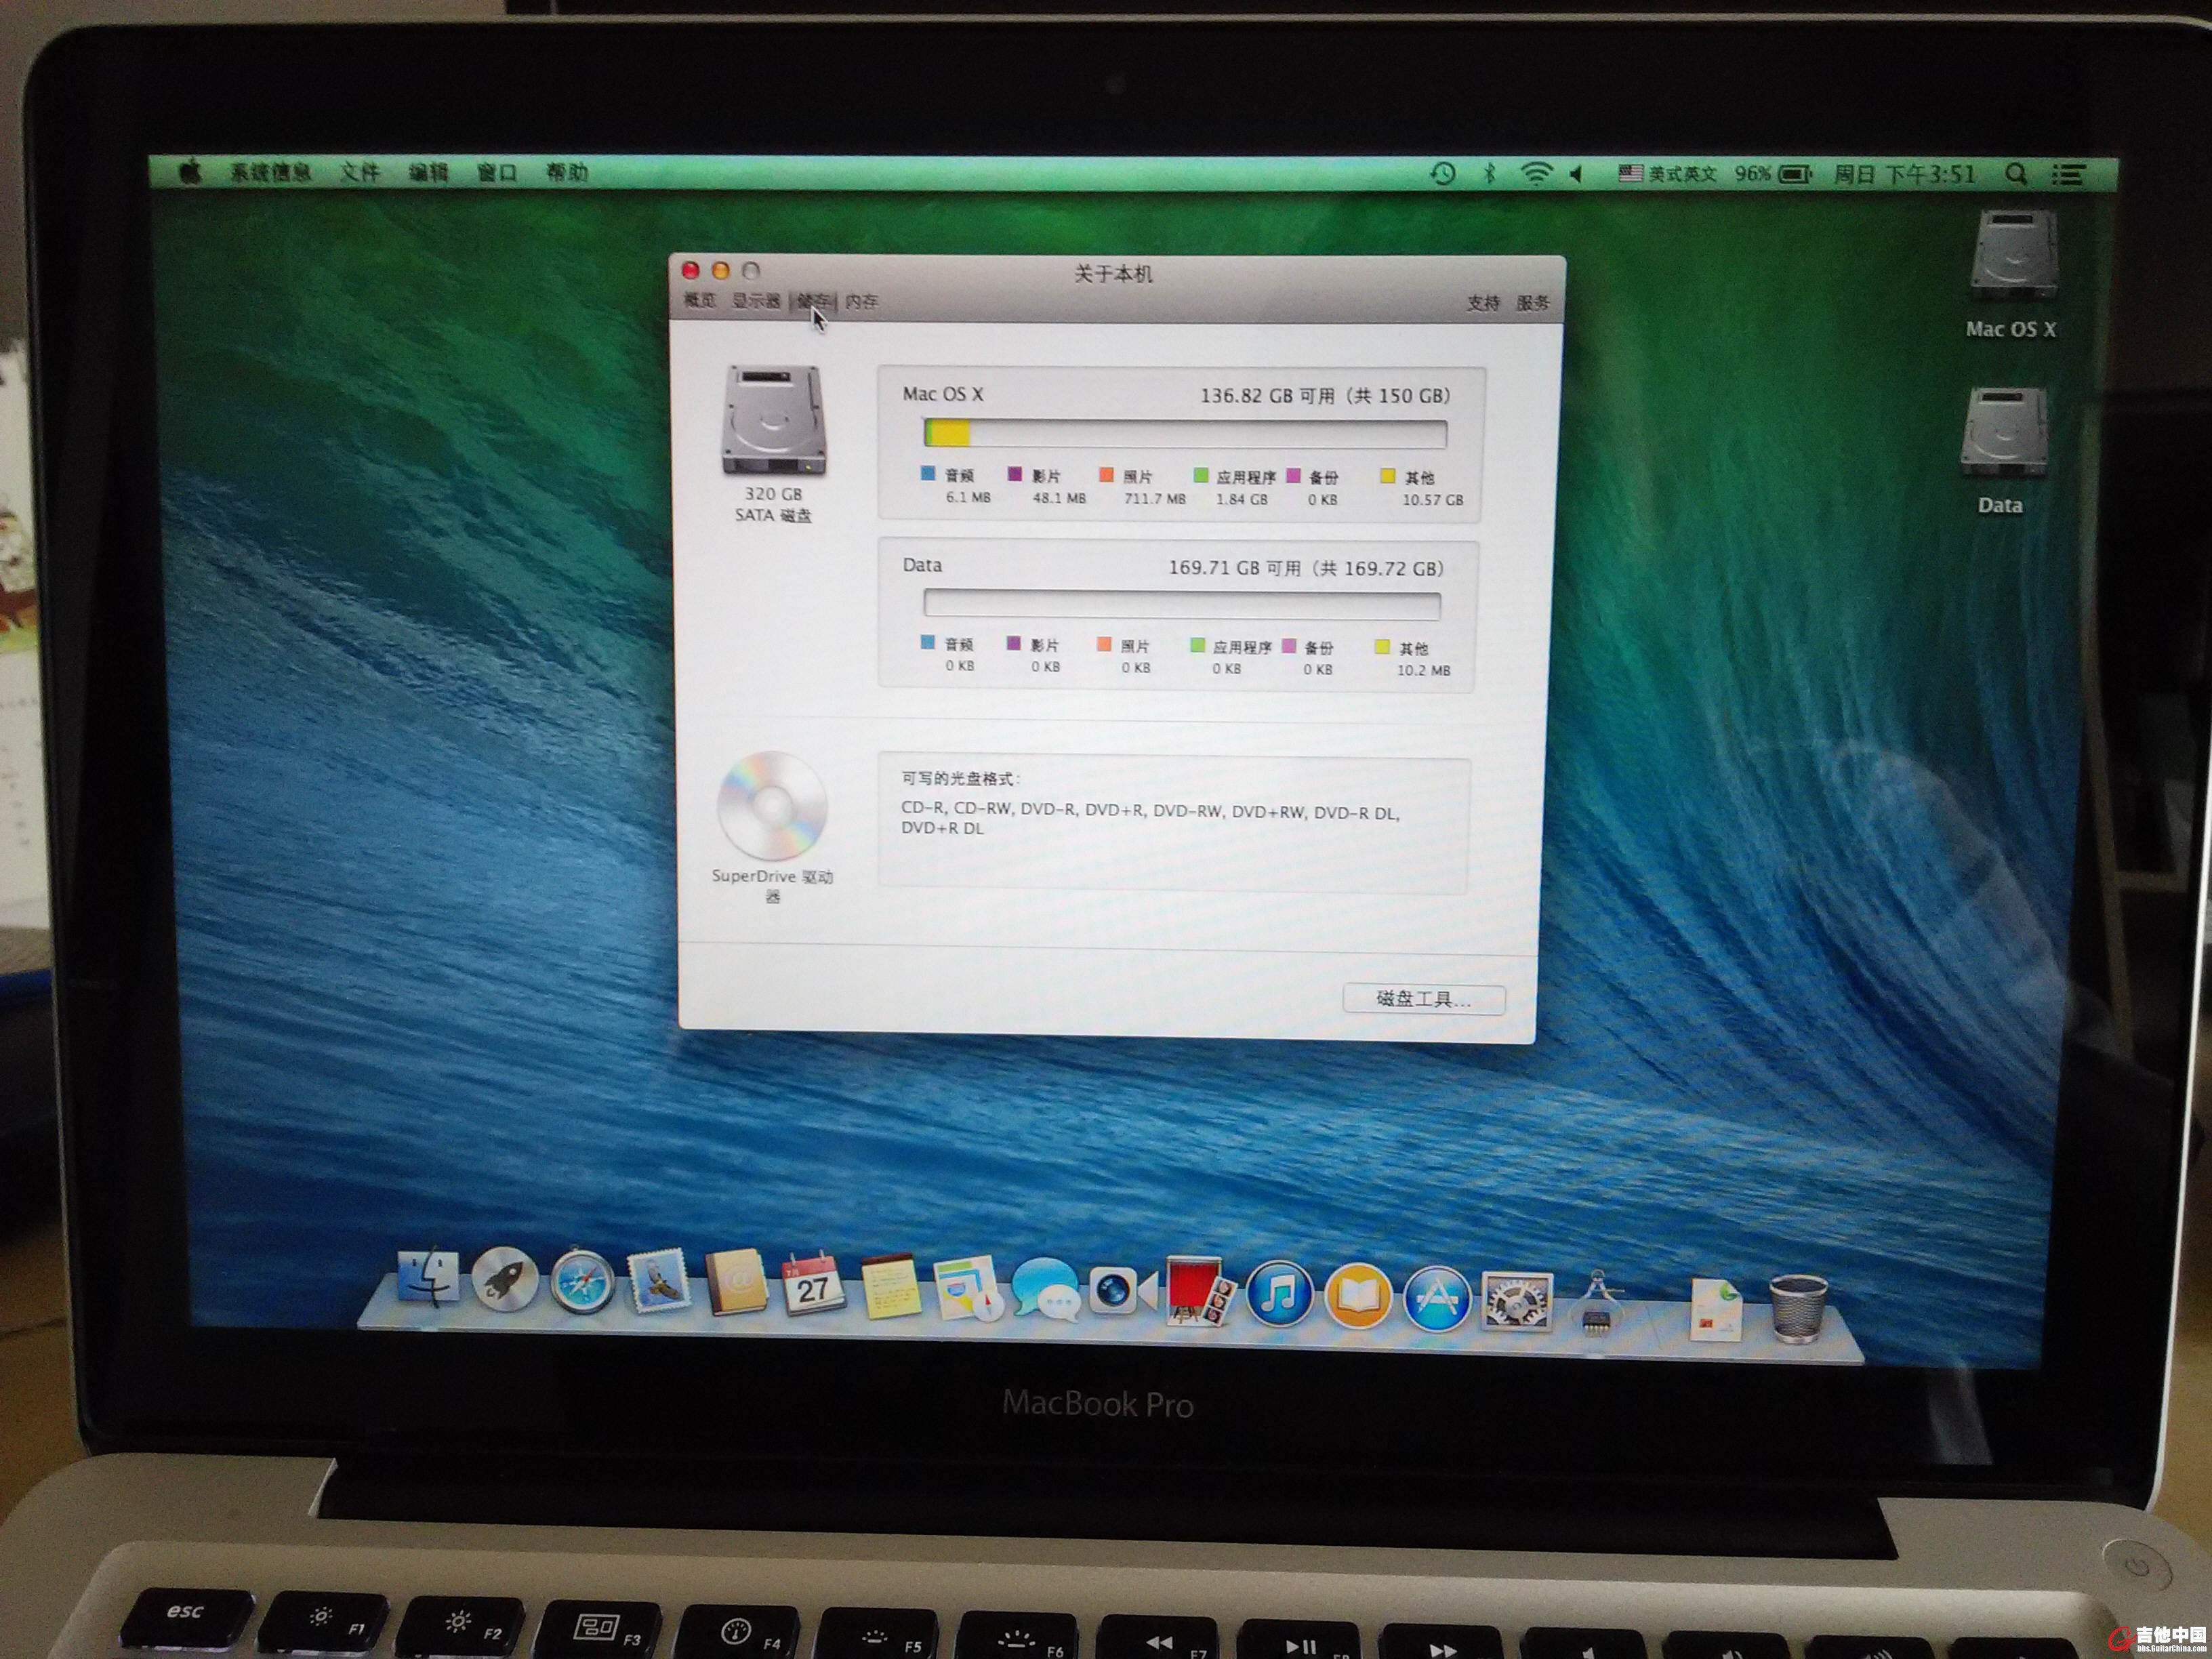
Task: Click the 320 GB SATA disk icon
Action: (x=773, y=421)
